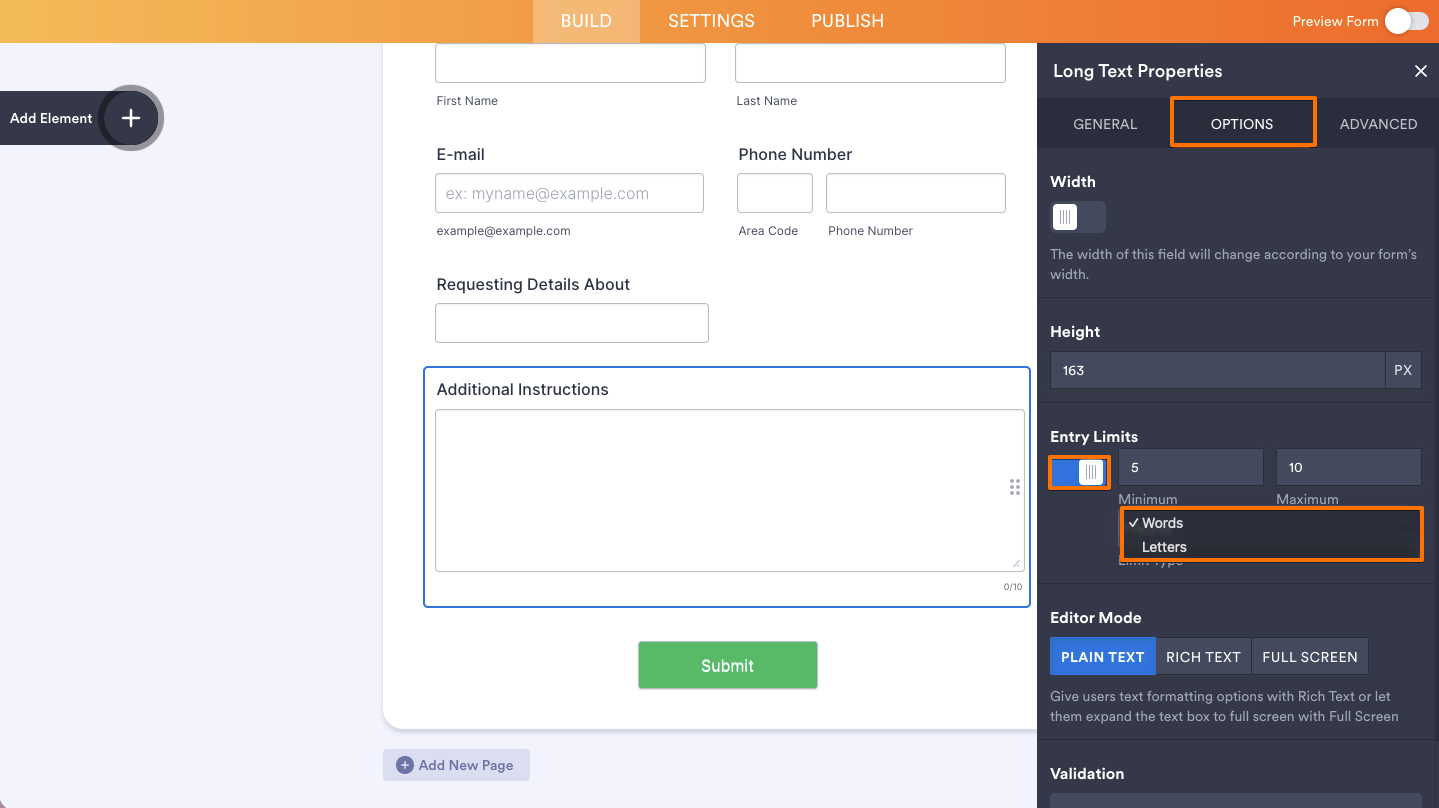Click the Add Element plus icon
This screenshot has width=1439, height=808.
pyautogui.click(x=130, y=118)
